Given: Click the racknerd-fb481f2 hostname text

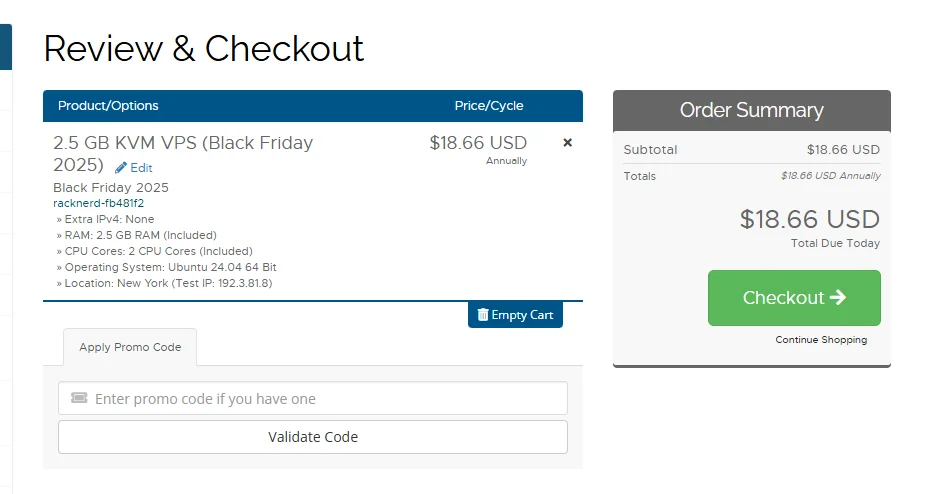Looking at the screenshot, I should tap(98, 203).
